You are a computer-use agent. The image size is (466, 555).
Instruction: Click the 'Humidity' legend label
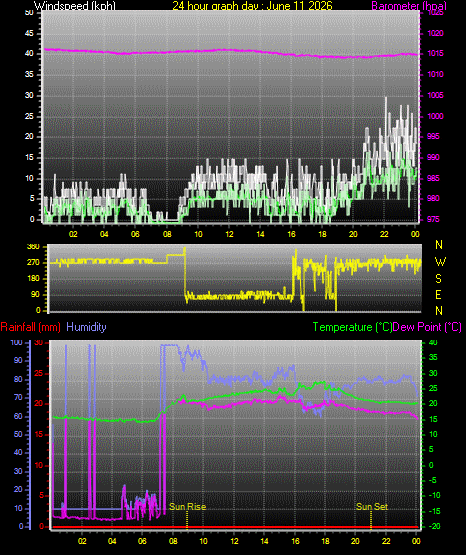click(x=86, y=327)
